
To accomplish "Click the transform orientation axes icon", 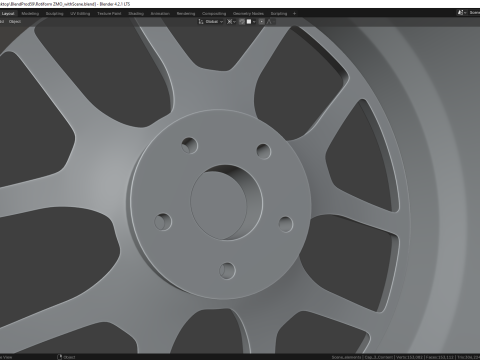I will pos(201,22).
